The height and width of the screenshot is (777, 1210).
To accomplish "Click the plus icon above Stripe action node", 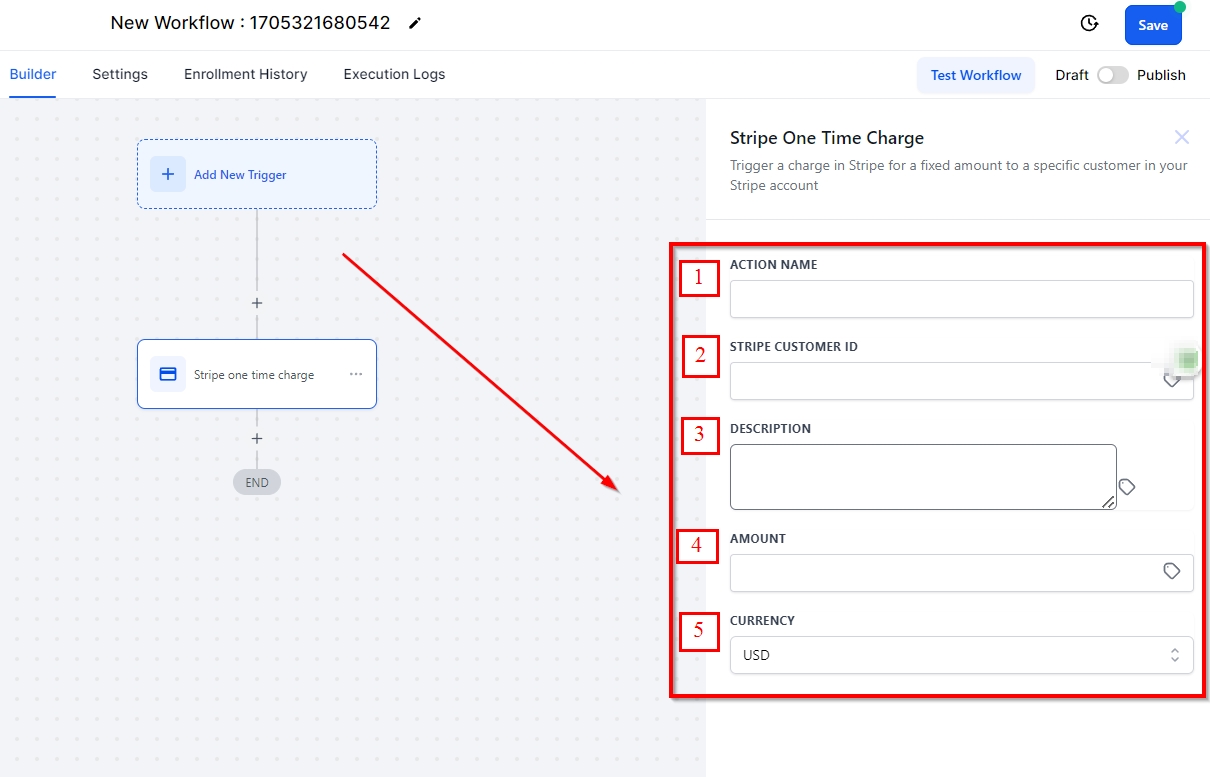I will point(257,303).
